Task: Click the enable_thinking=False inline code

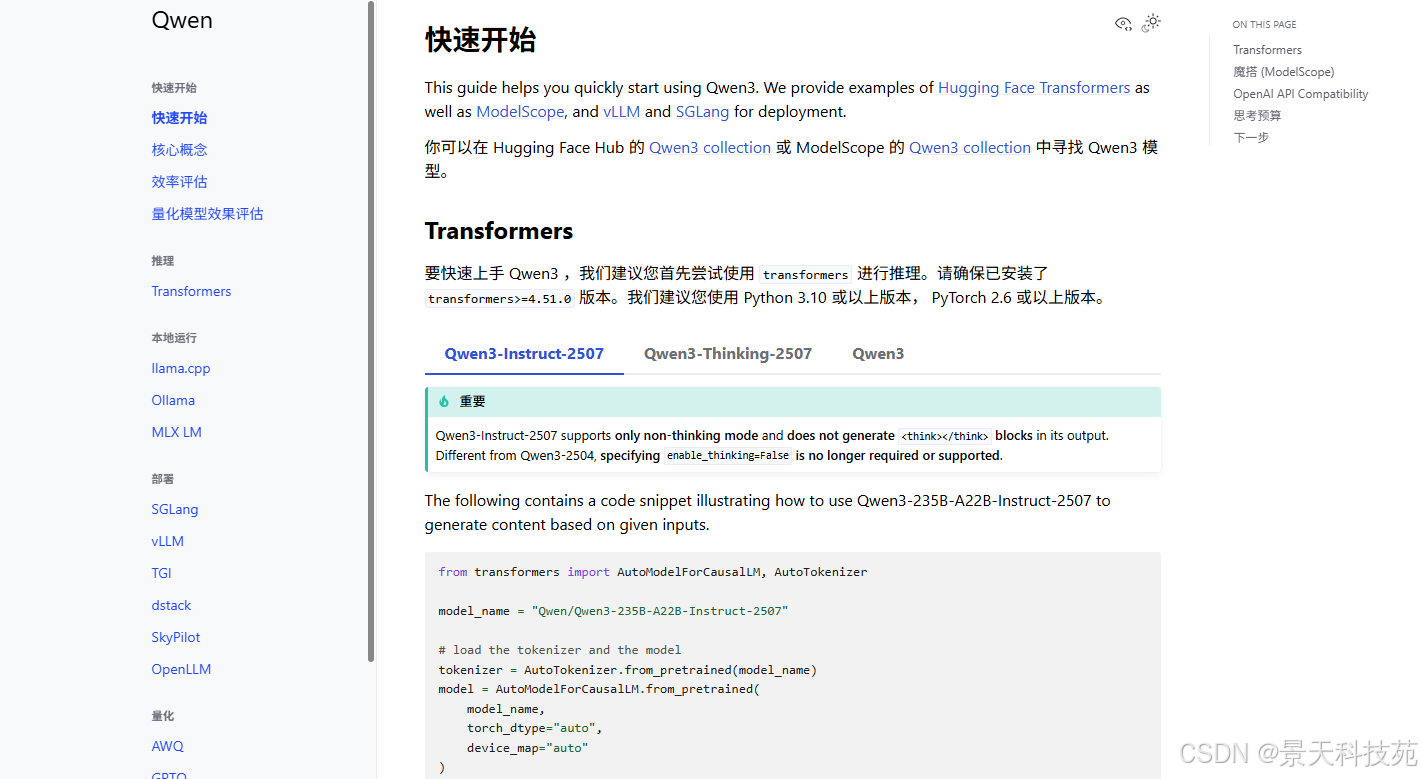Action: pos(728,456)
